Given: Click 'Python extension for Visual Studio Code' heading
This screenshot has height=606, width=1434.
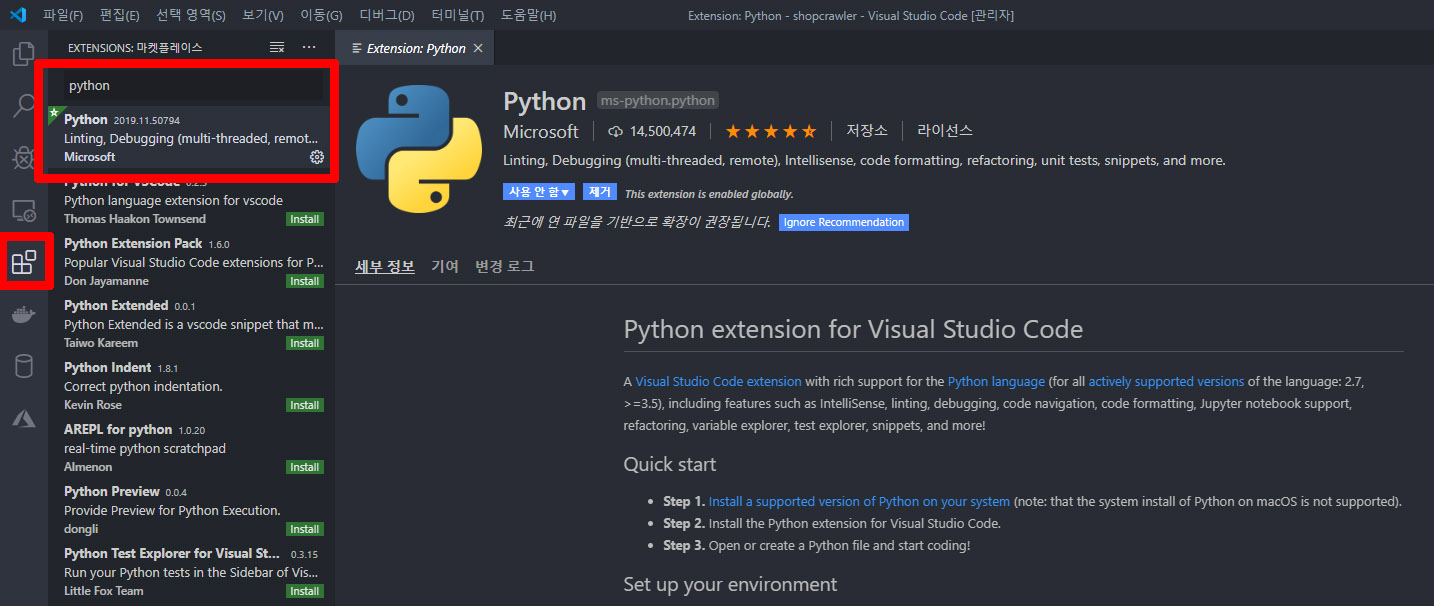Looking at the screenshot, I should tap(853, 329).
